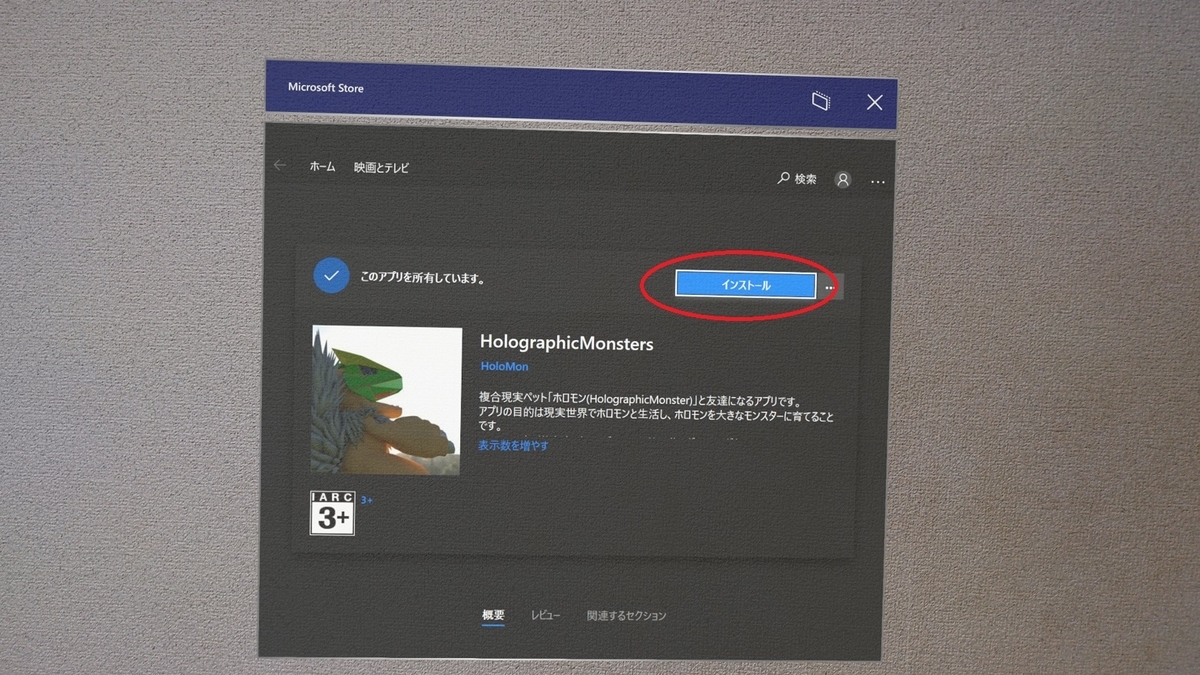Open search (検索) with magnifier icon
The width and height of the screenshot is (1200, 675).
[797, 179]
